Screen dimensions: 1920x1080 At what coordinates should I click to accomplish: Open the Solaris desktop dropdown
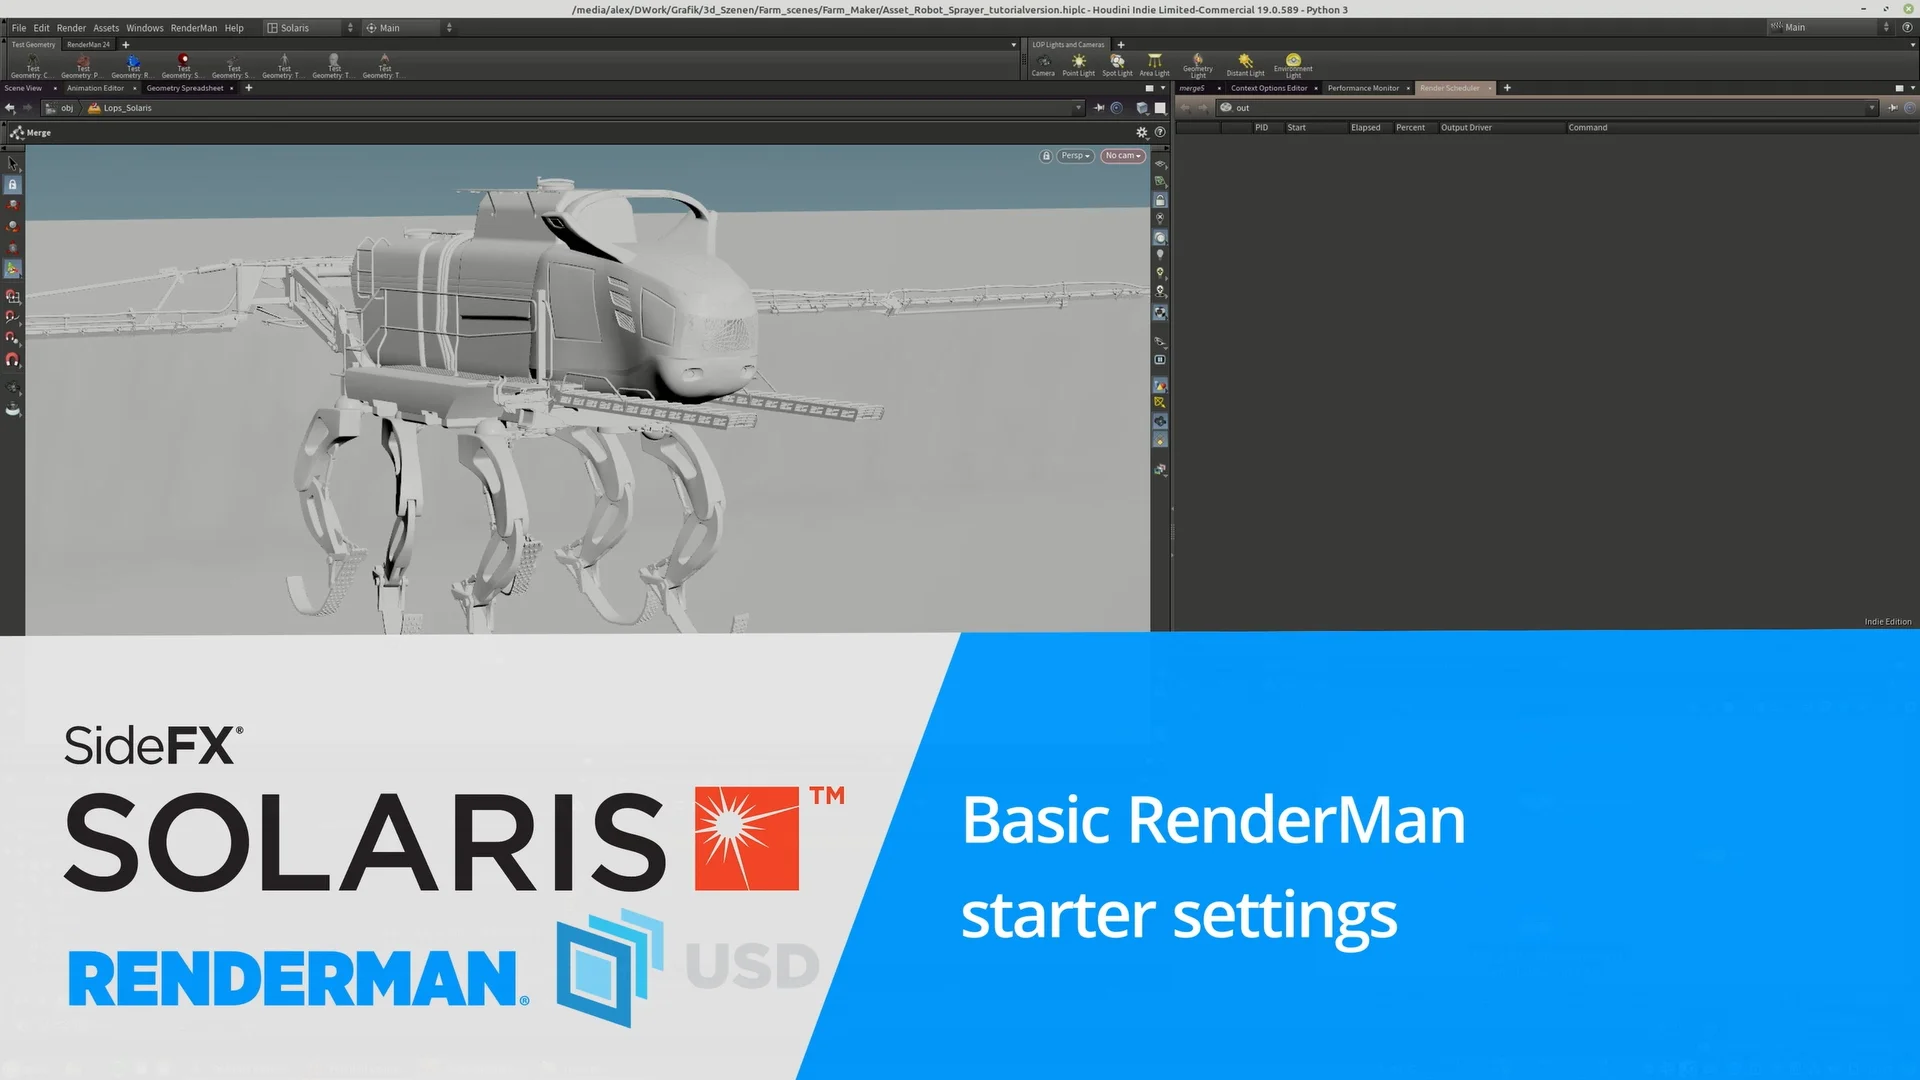click(x=309, y=28)
